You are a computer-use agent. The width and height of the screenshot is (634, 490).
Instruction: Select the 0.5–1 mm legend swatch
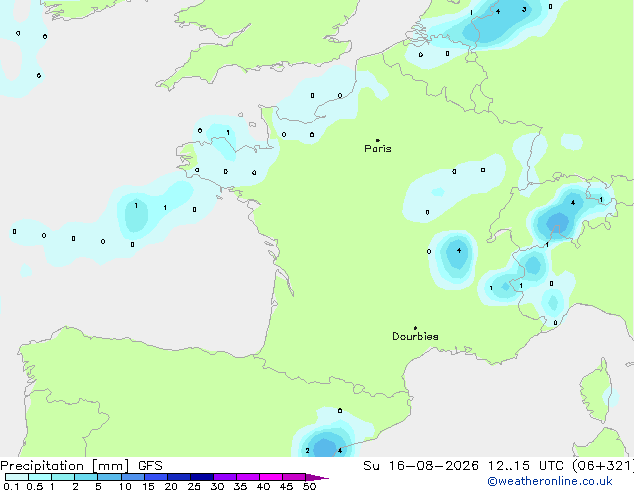pos(40,477)
